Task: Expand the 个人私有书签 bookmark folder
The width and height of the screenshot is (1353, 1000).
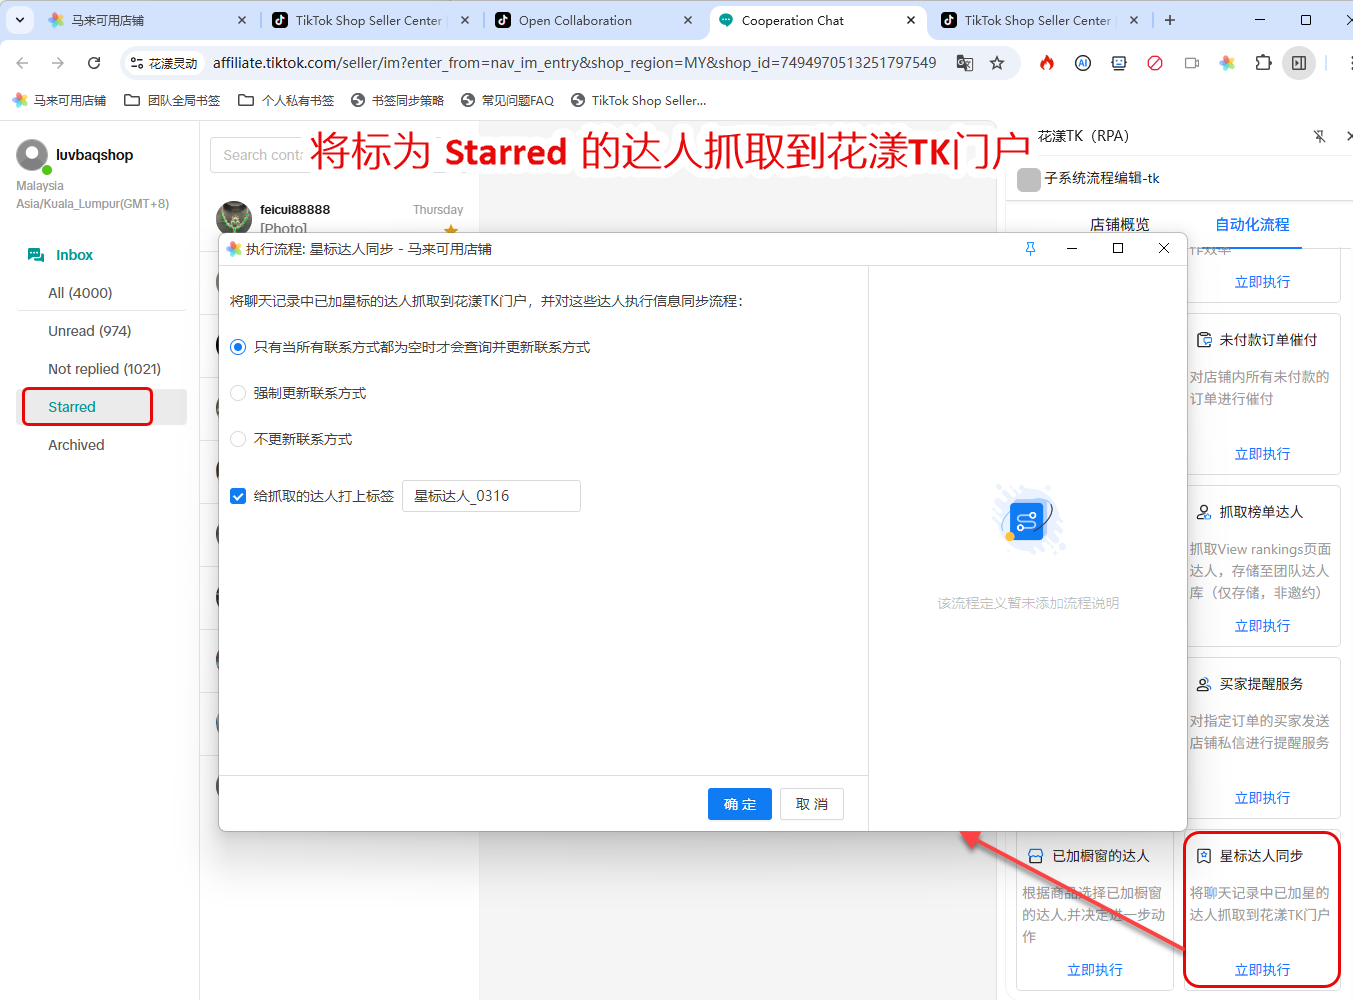Action: (x=286, y=100)
